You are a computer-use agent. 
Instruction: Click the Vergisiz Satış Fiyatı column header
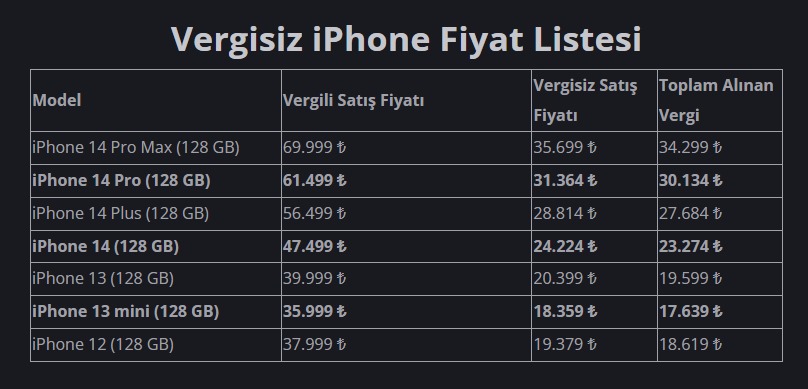[x=594, y=100]
